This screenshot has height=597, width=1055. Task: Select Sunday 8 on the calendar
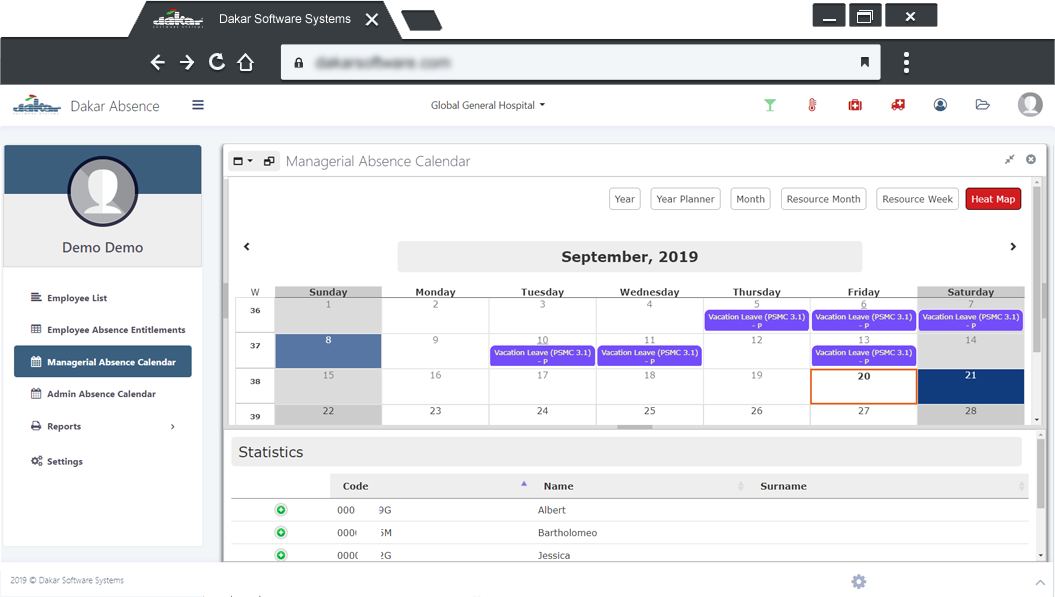328,351
